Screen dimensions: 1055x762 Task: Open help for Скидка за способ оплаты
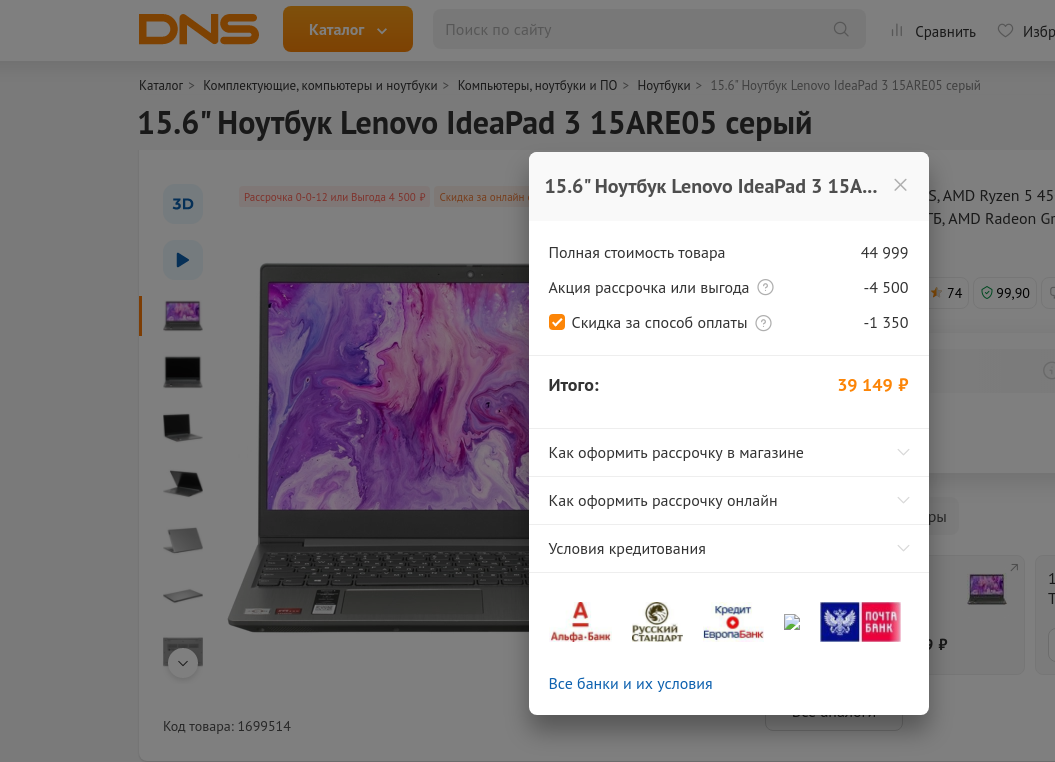point(763,323)
